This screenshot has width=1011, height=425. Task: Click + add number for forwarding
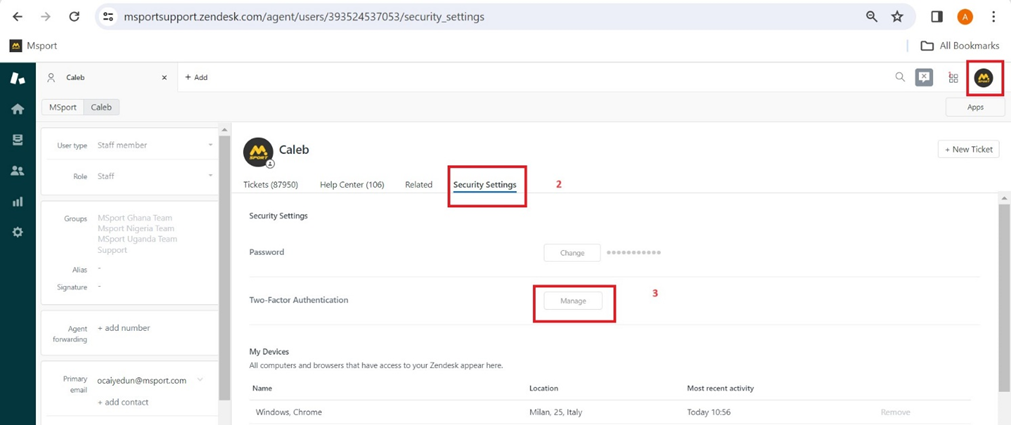pyautogui.click(x=124, y=328)
